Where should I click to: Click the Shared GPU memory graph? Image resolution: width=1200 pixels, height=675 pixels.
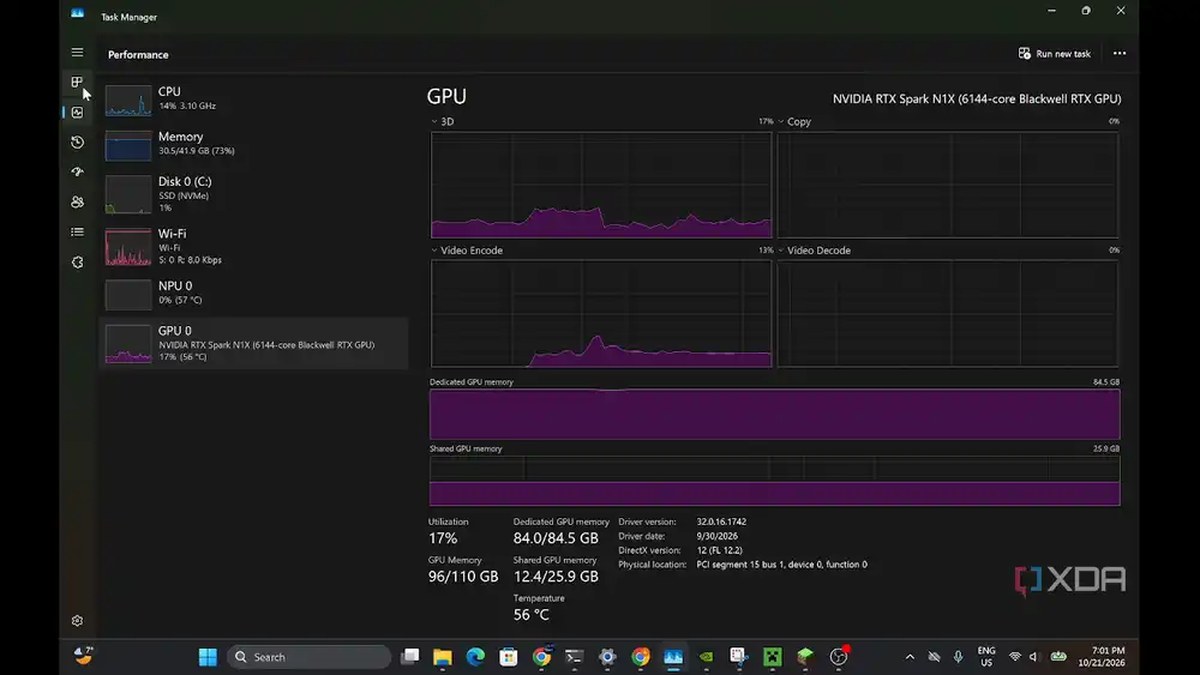point(775,481)
